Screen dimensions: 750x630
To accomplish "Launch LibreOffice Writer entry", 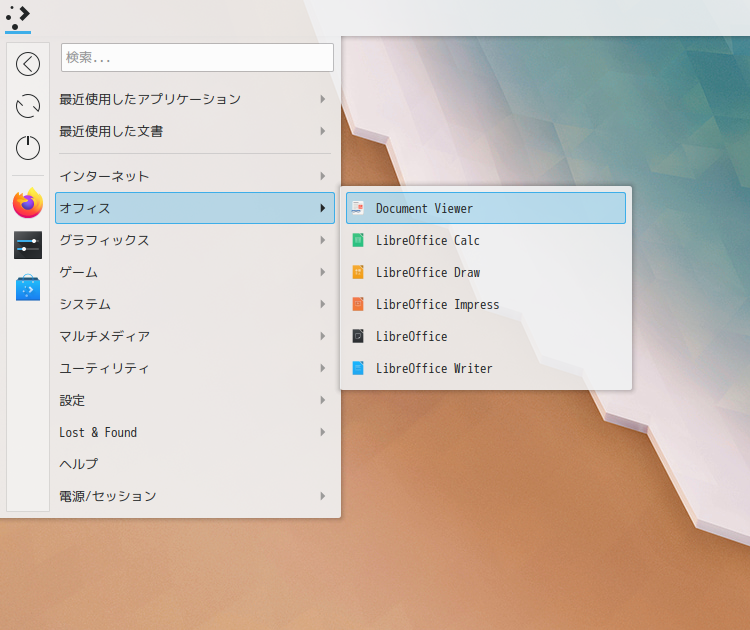I will (485, 368).
